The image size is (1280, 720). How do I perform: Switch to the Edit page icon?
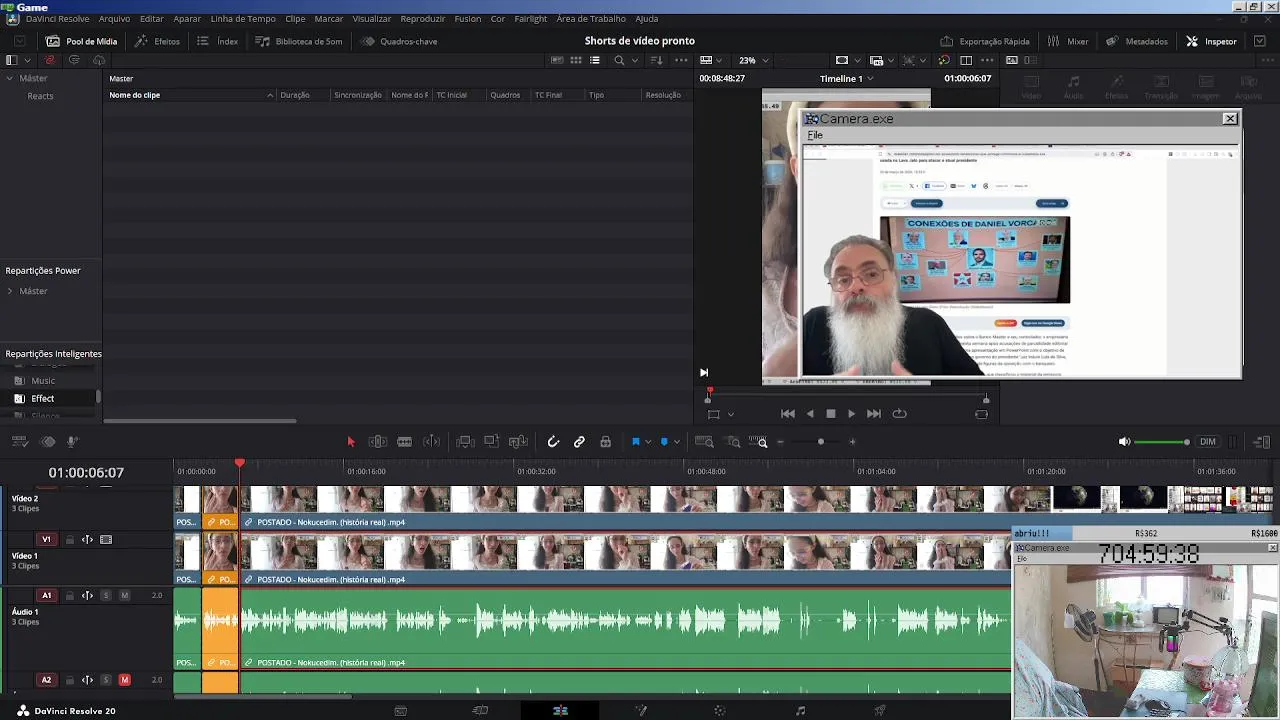560,711
